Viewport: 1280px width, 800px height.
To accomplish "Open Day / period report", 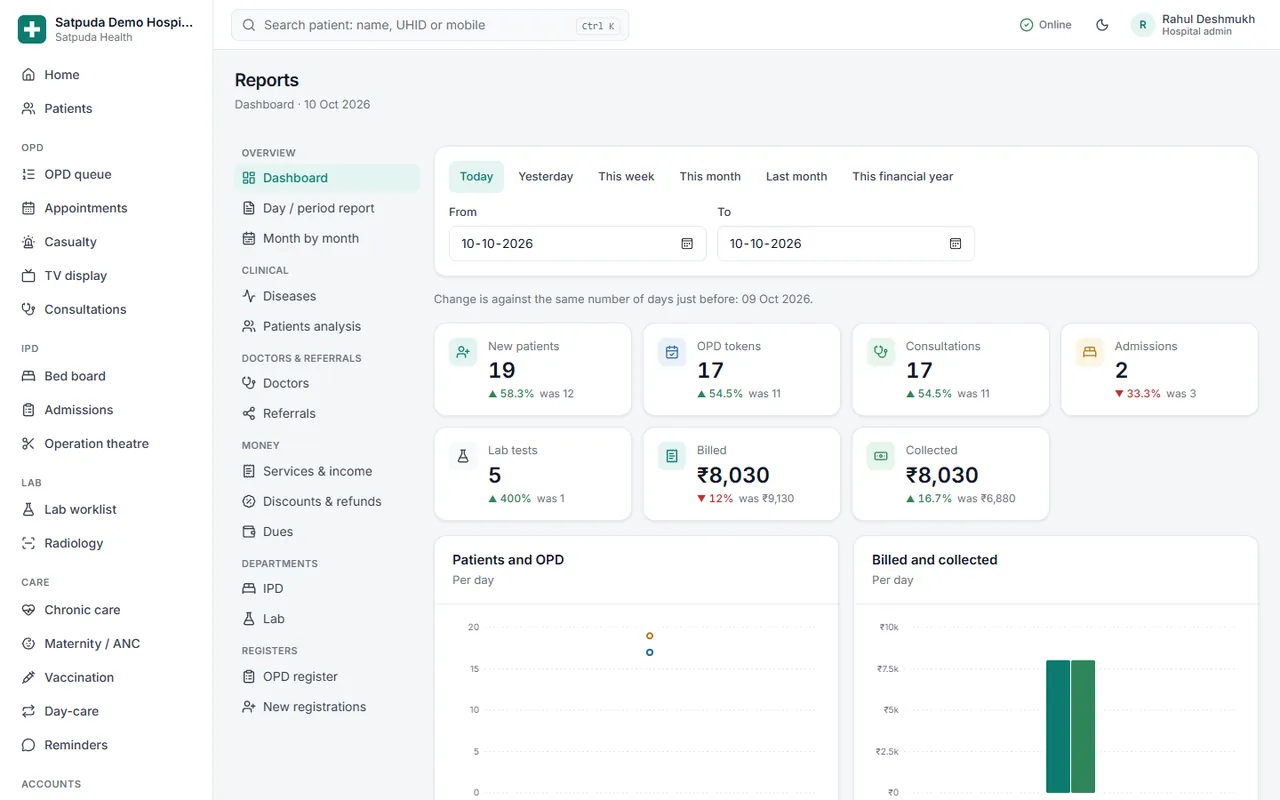I will pos(327,208).
